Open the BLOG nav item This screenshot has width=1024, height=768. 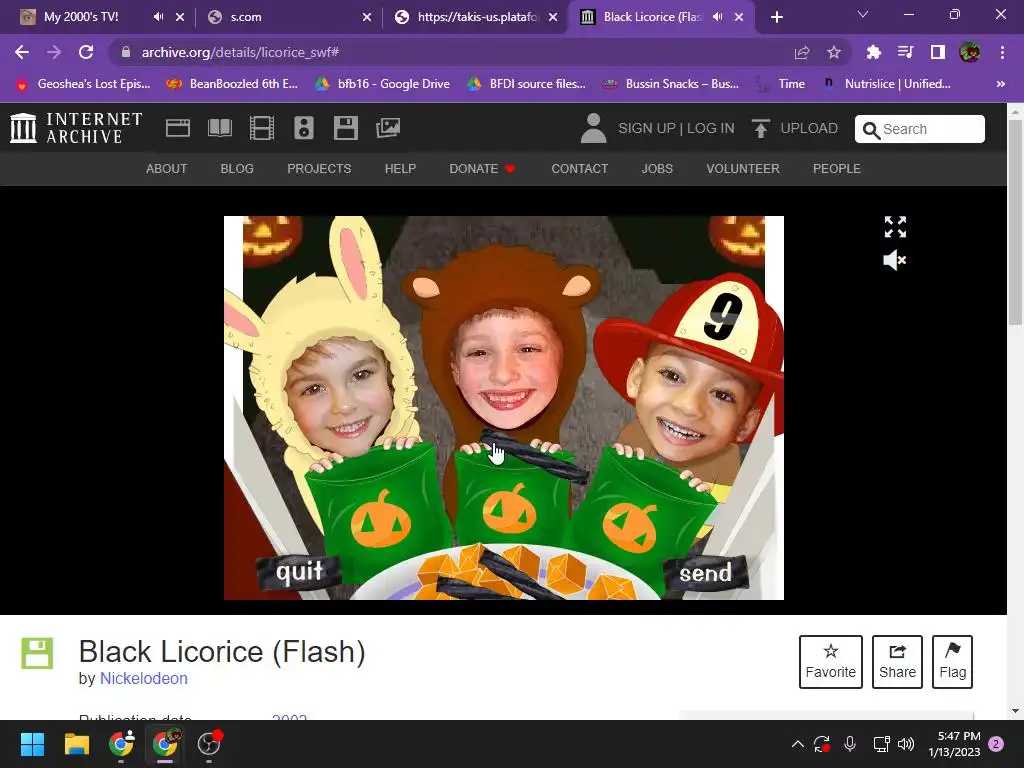coord(237,168)
